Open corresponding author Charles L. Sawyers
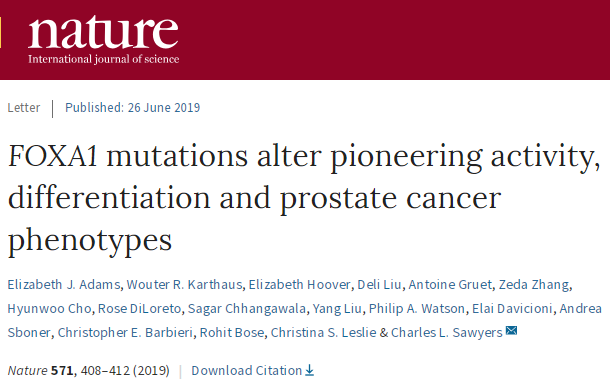This screenshot has width=611, height=383. [447, 333]
